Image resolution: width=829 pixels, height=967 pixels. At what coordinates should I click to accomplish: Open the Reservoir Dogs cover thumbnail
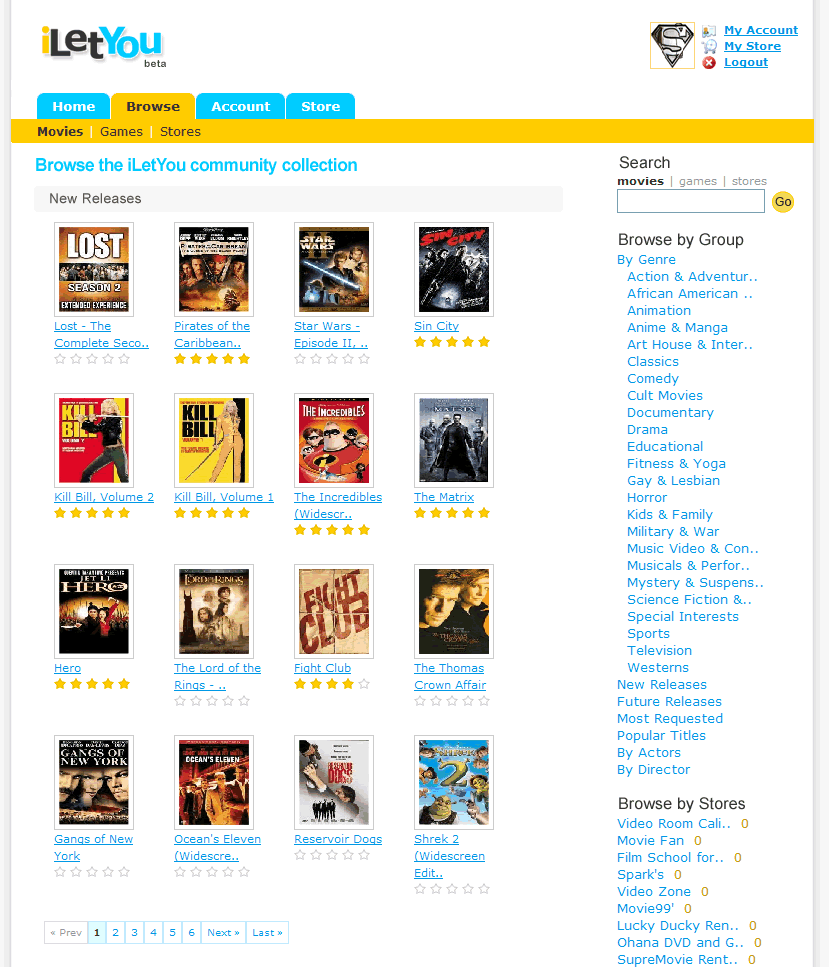coord(334,782)
